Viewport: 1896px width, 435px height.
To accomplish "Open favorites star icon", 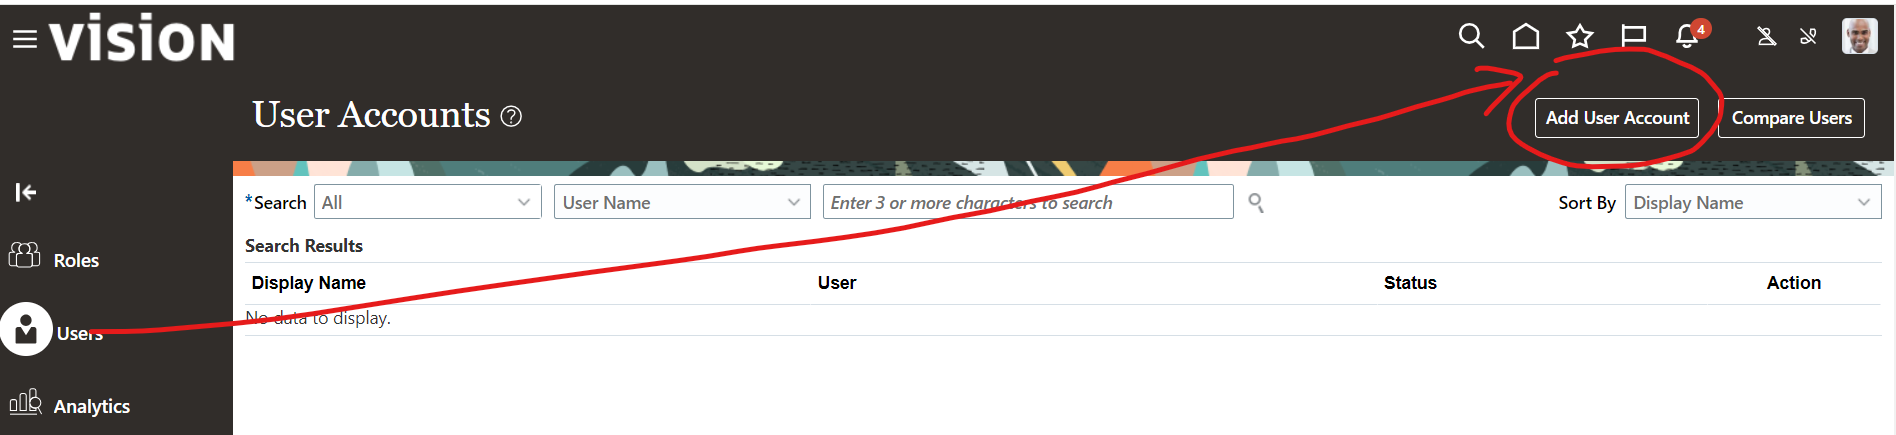I will click(1580, 37).
